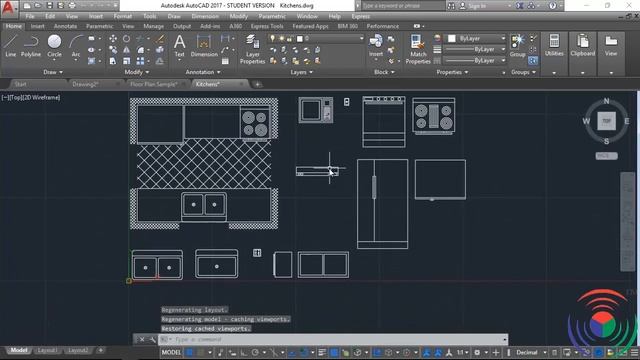The width and height of the screenshot is (640, 360).
Task: Expand the Properties panel
Action: coord(452,72)
